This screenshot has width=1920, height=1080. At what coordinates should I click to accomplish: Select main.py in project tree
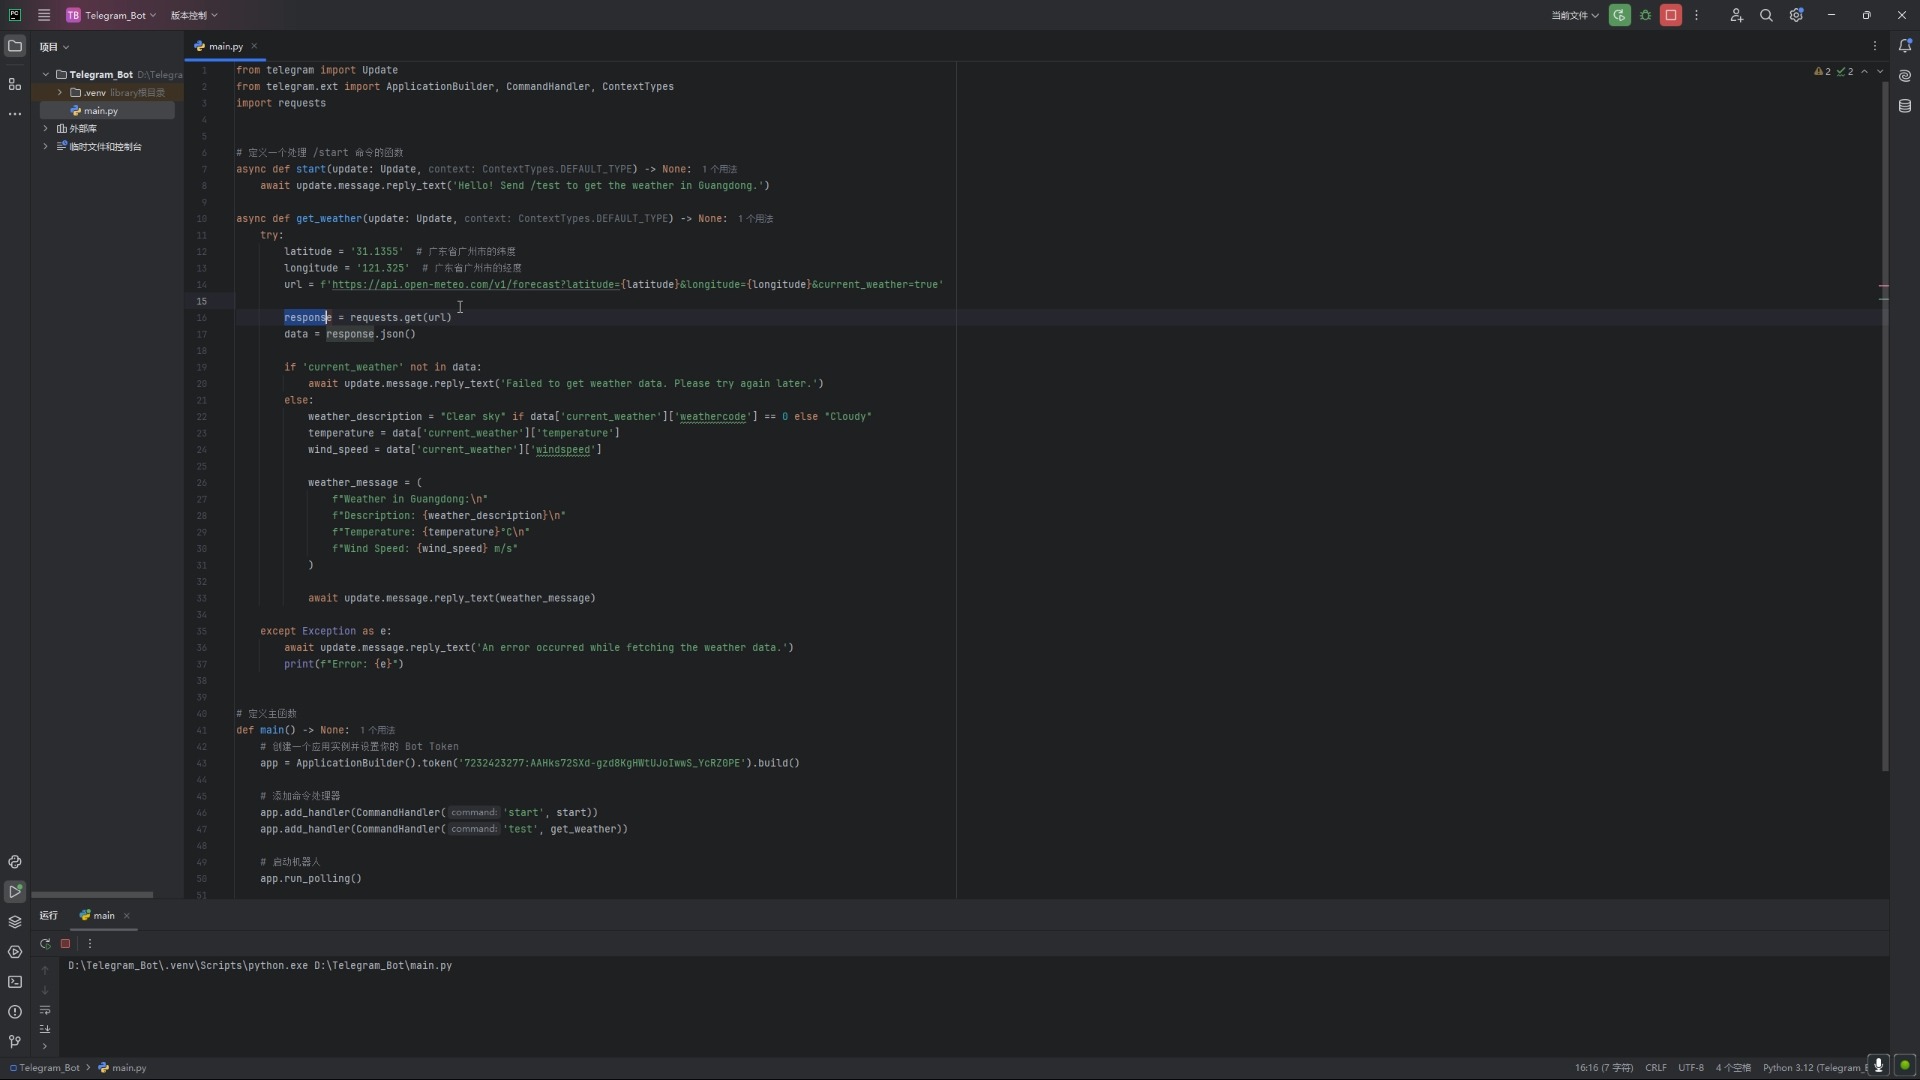(x=100, y=111)
